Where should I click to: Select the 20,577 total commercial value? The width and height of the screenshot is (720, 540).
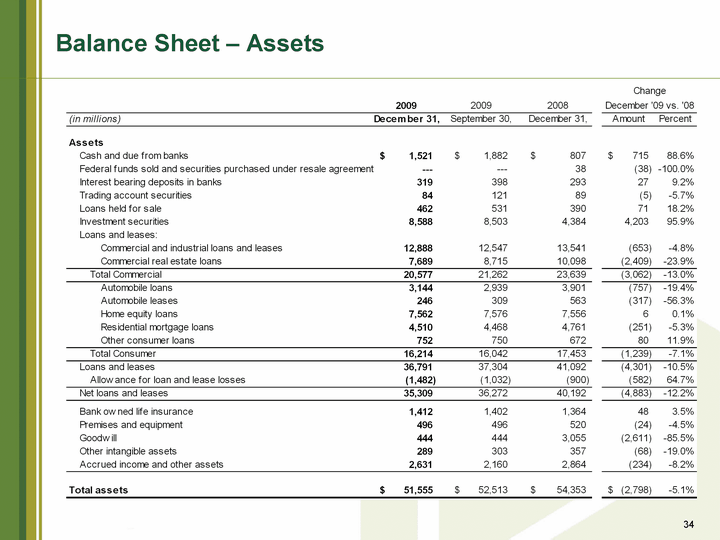[x=418, y=275]
